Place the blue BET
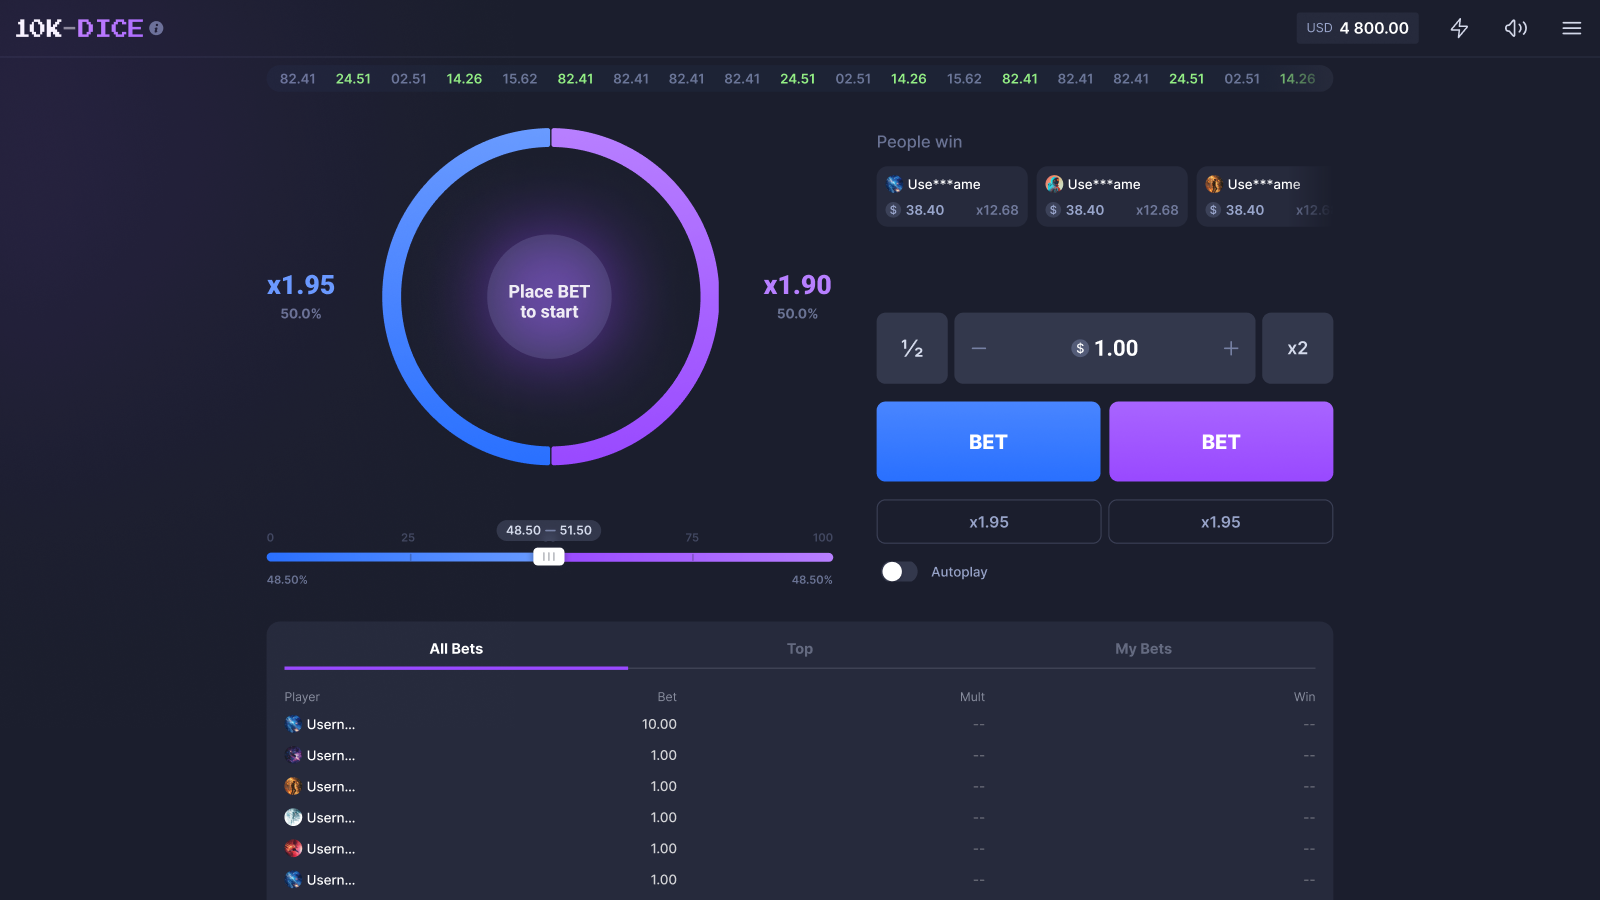Viewport: 1600px width, 900px height. tap(988, 441)
